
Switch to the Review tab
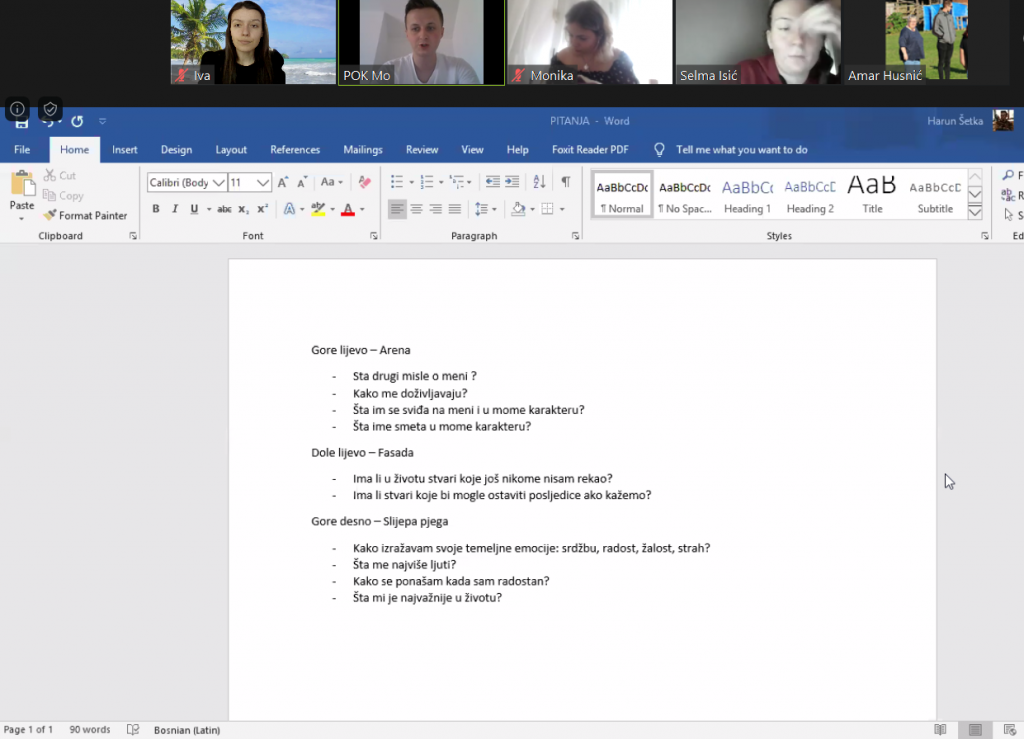[x=422, y=150]
